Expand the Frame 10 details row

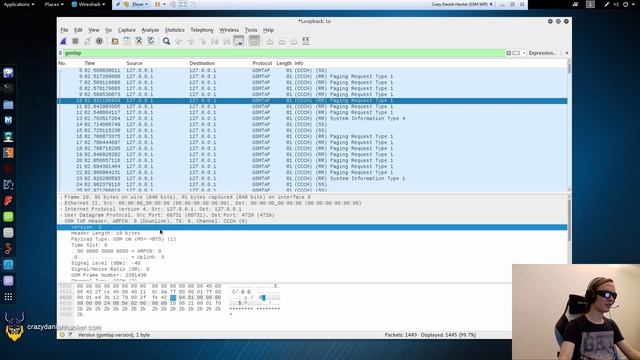tap(61, 197)
